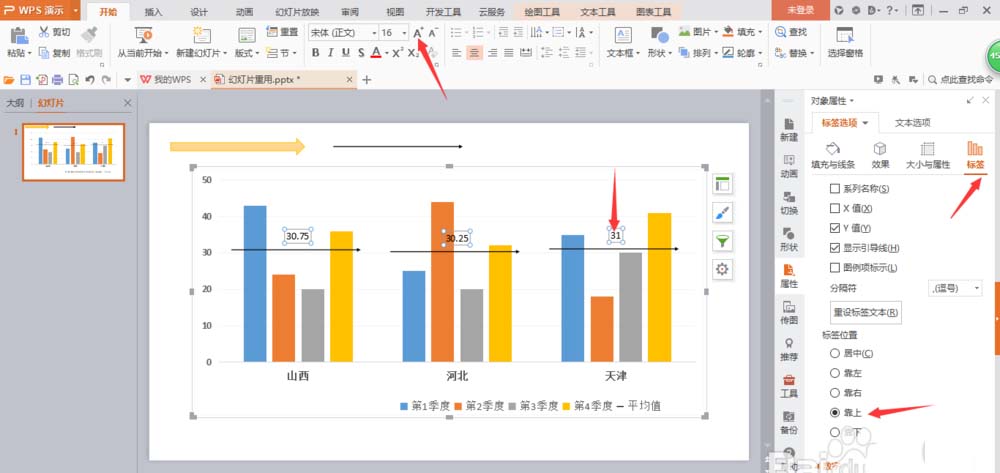Switch to the 插入 ribbon tab

[x=154, y=11]
